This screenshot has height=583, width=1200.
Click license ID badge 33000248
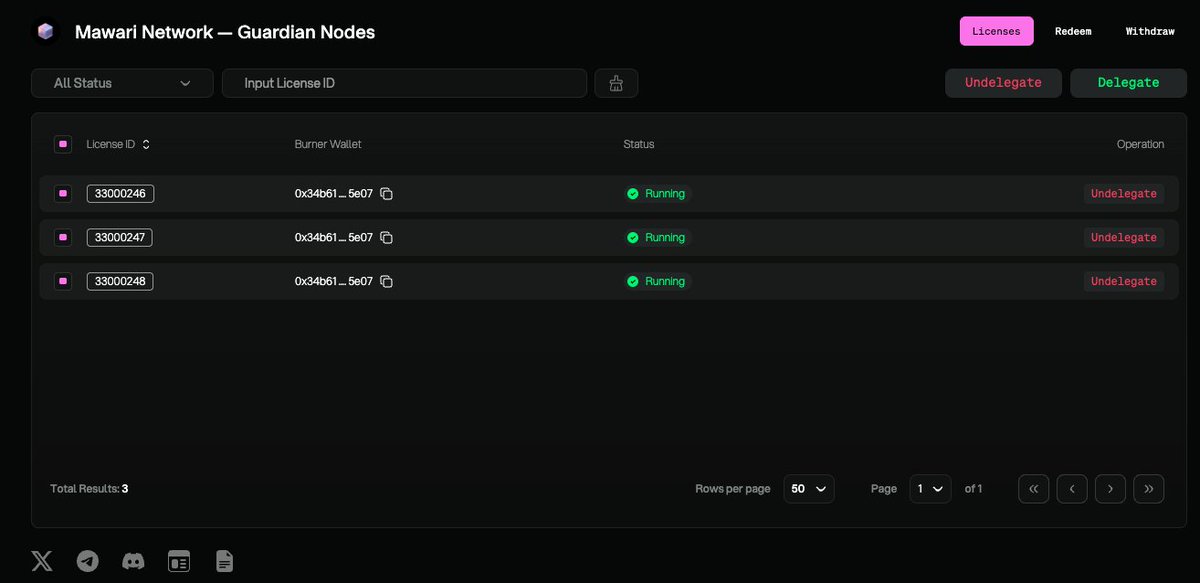click(120, 282)
